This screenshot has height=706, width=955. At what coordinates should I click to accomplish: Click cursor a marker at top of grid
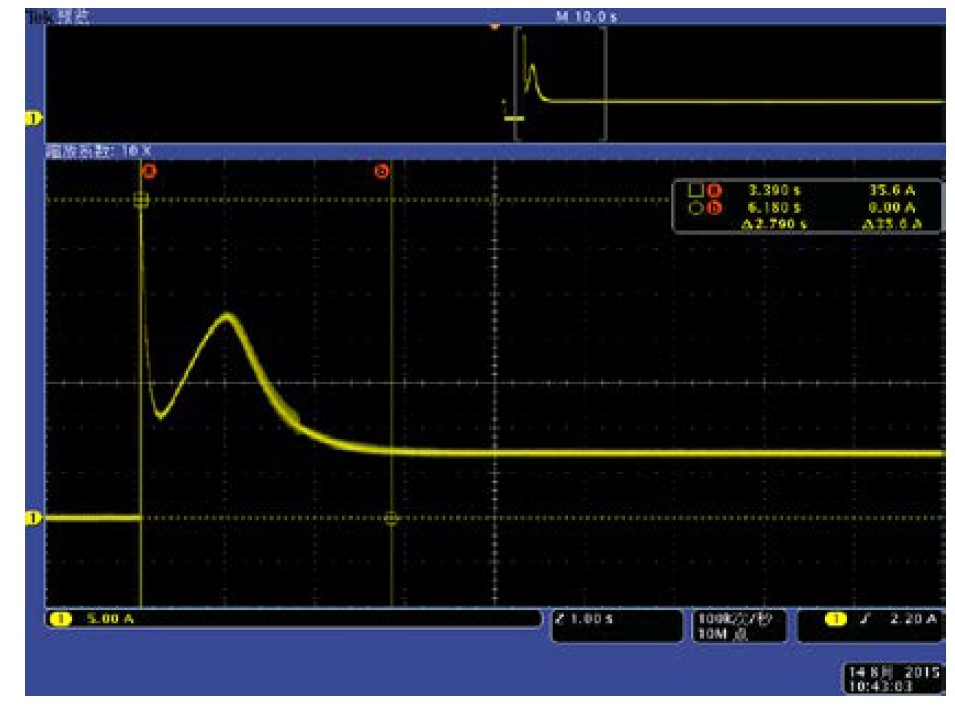pyautogui.click(x=150, y=171)
